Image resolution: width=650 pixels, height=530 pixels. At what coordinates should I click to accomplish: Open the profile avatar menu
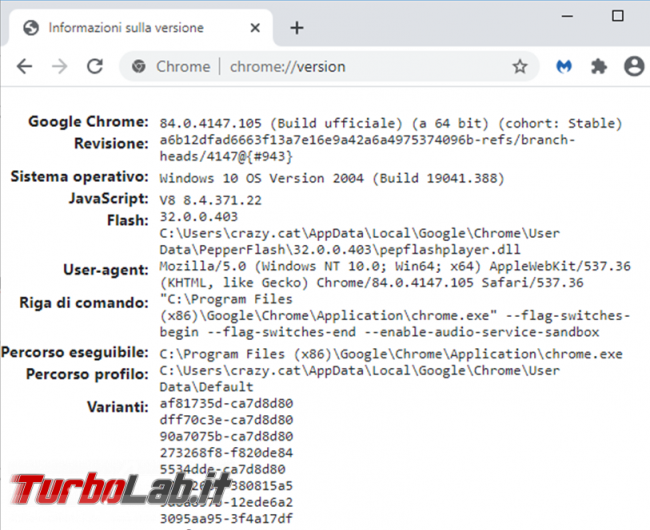tap(634, 66)
